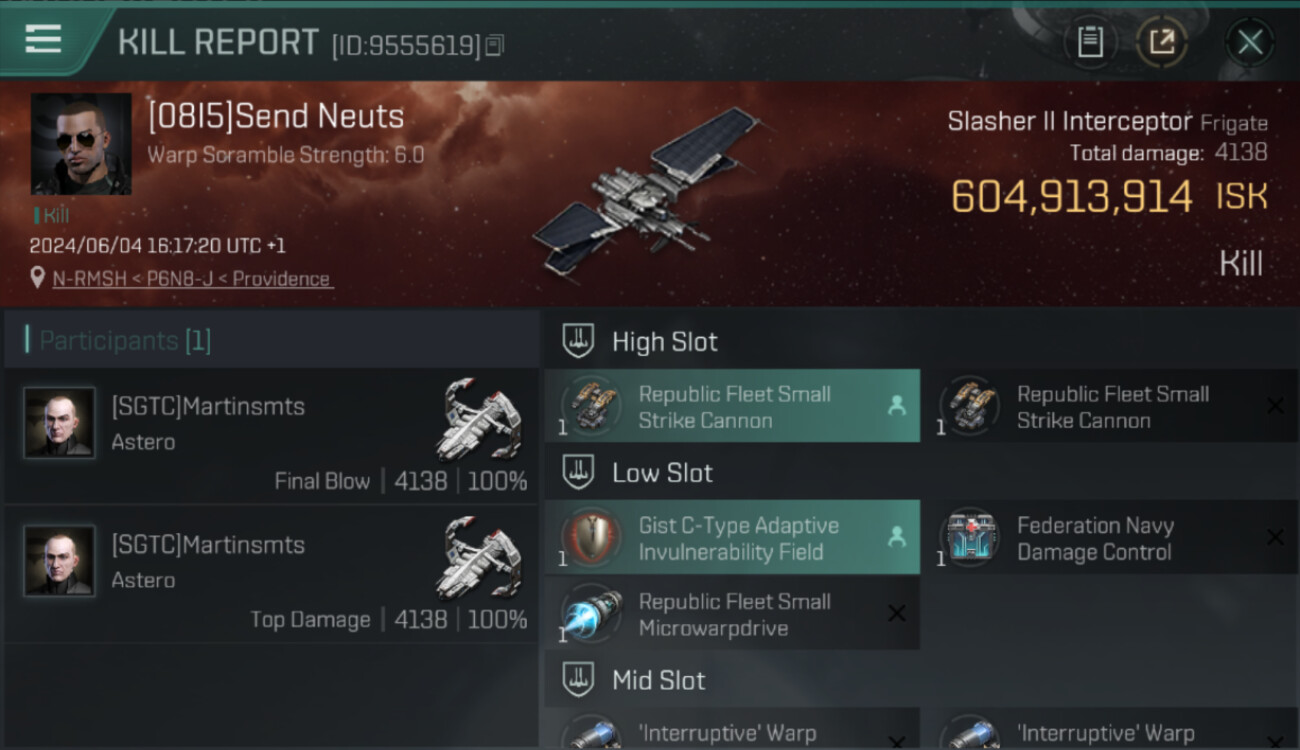
Task: Open Martinsmts Final Blow participant entry
Action: click(272, 436)
